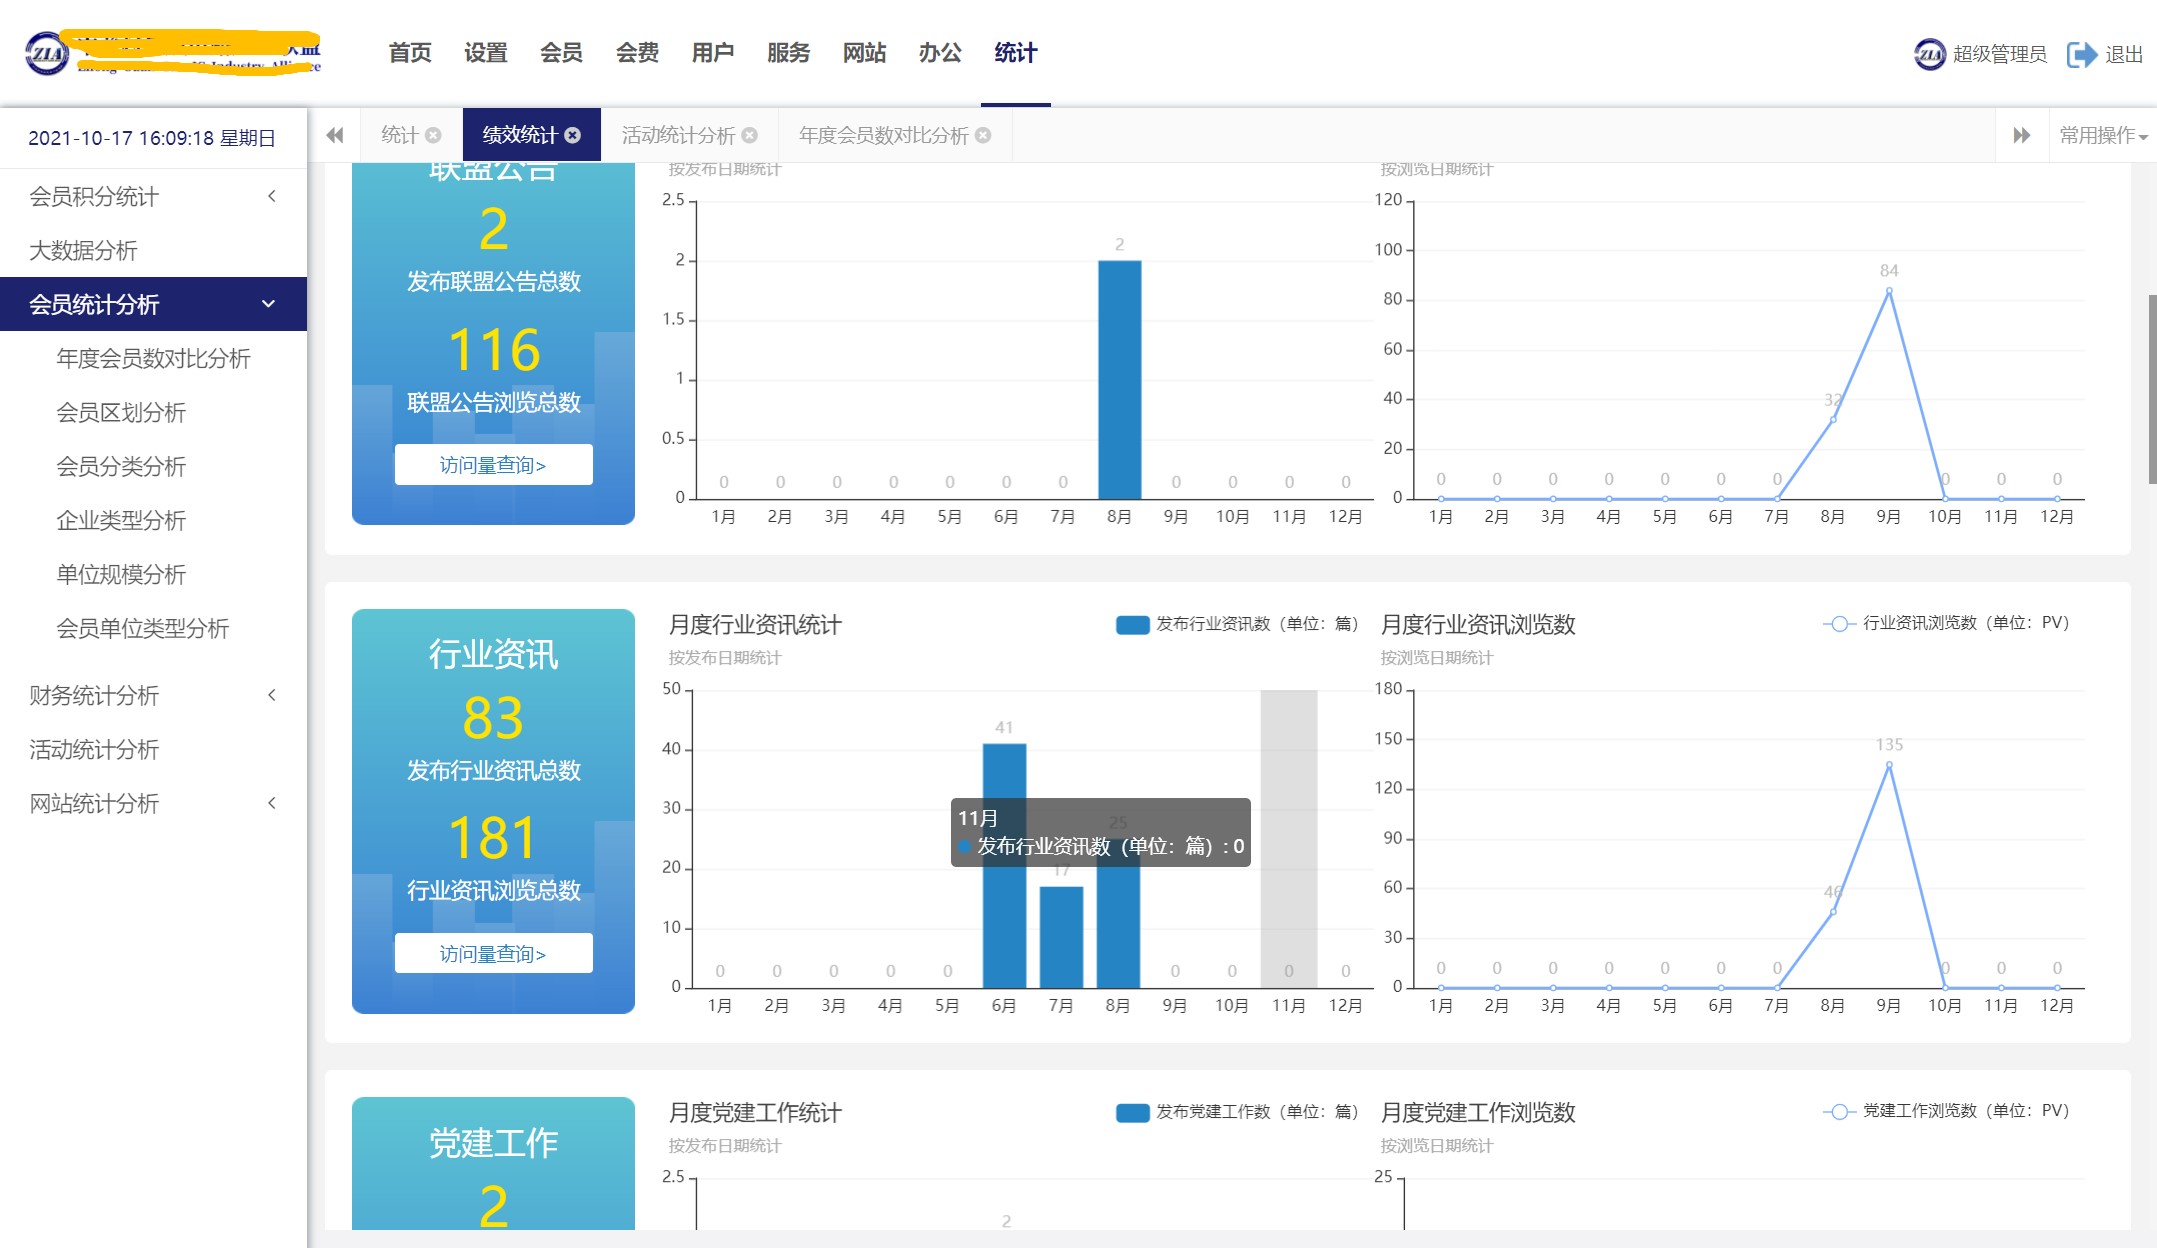Close the 统计 tab
The height and width of the screenshot is (1248, 2157).
(433, 135)
